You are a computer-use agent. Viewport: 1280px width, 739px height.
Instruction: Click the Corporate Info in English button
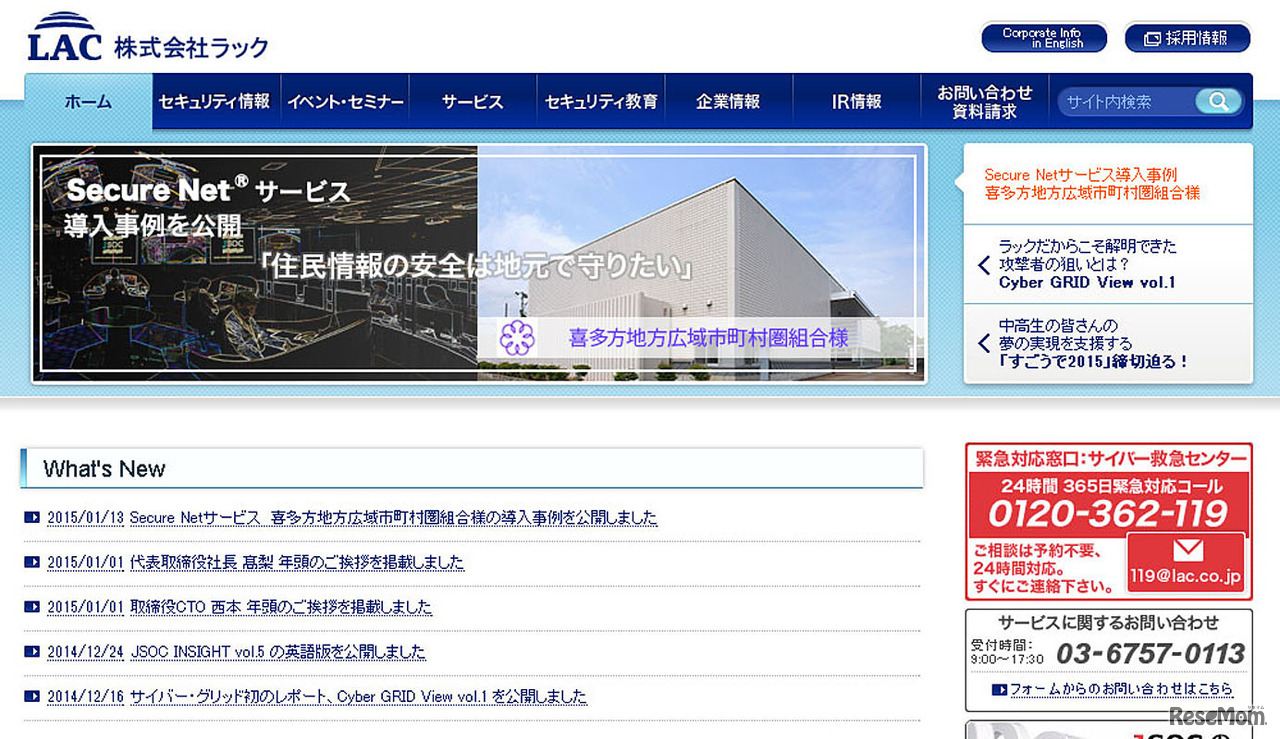[x=1043, y=37]
